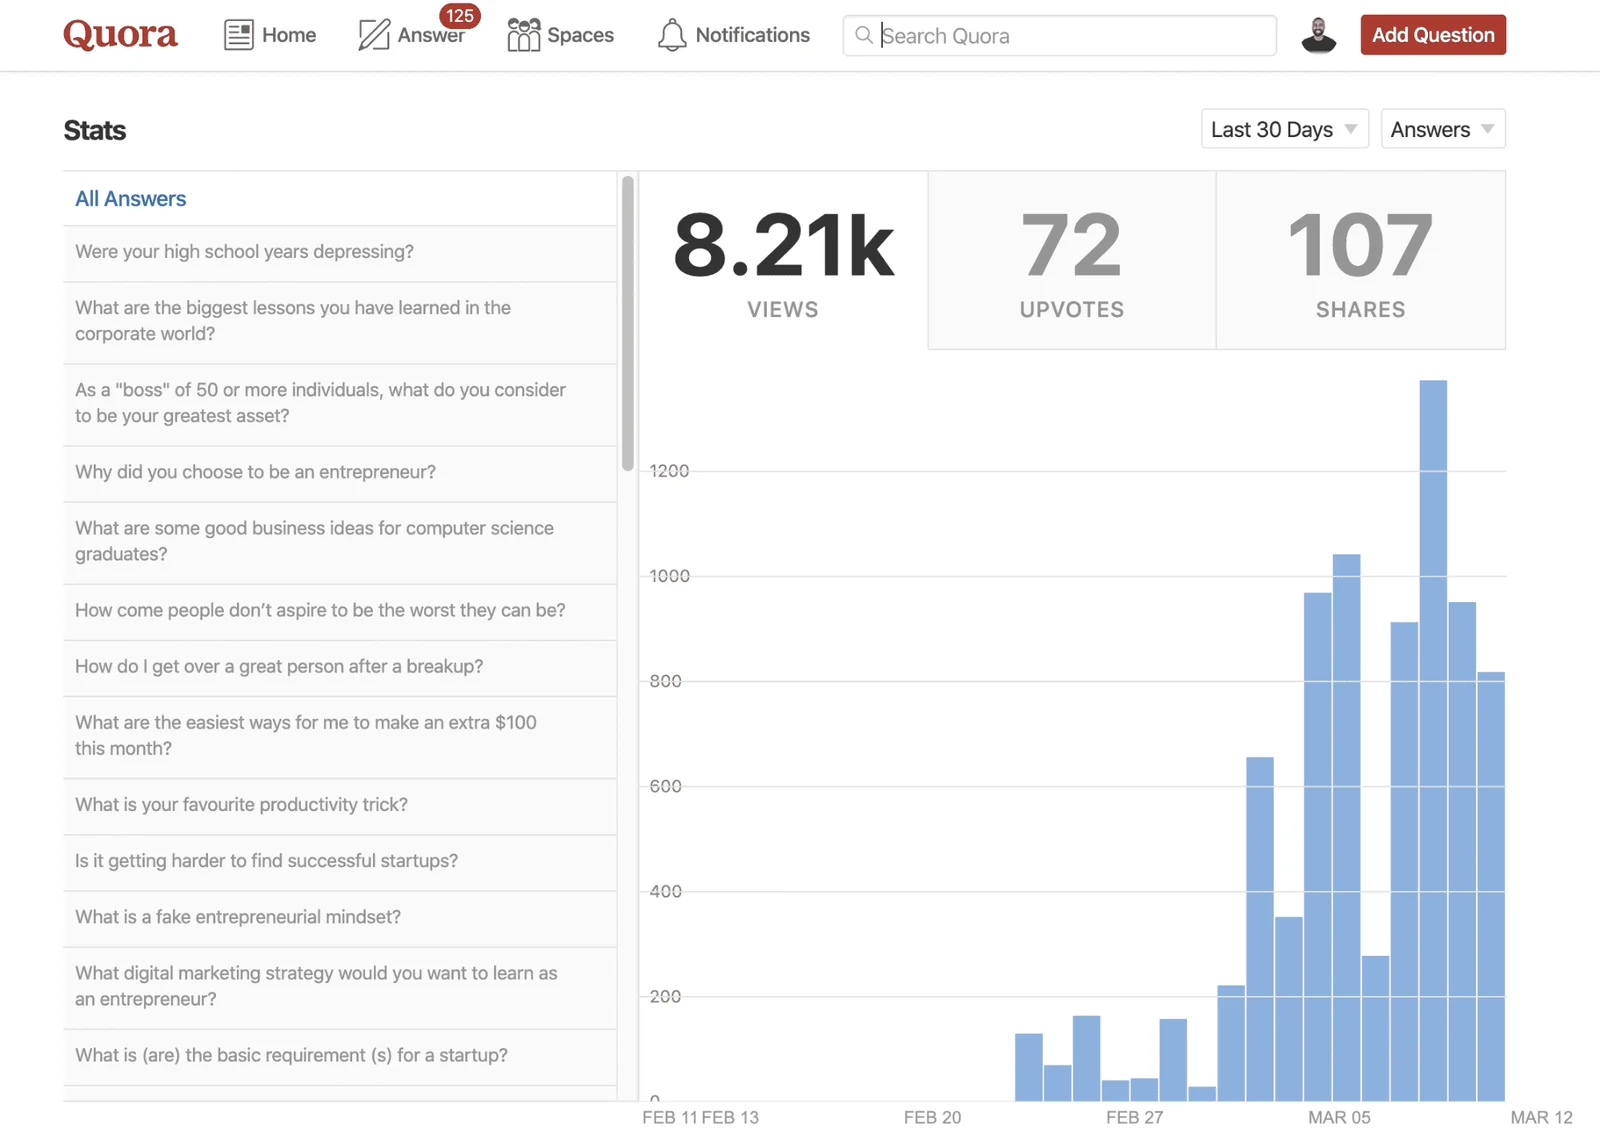The height and width of the screenshot is (1137, 1600).
Task: Click the MAR 05 axis label
Action: pos(1339,1117)
